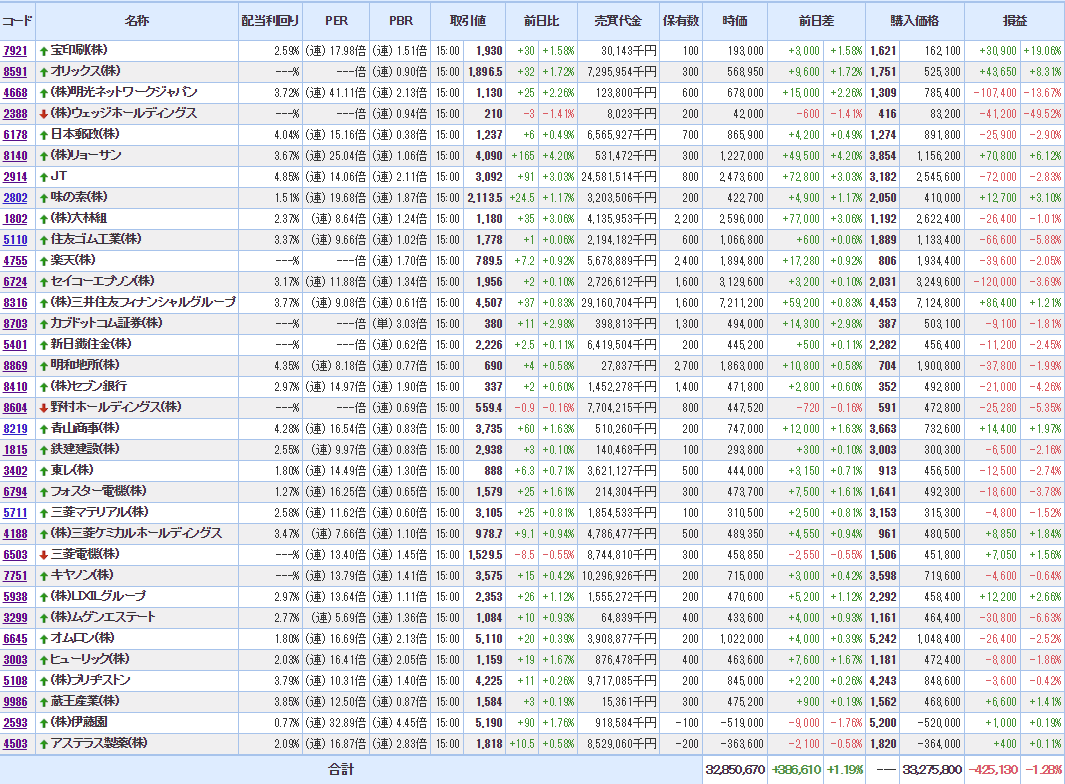Click the green up arrow beside 楽天
This screenshot has width=1065, height=784.
pos(43,260)
